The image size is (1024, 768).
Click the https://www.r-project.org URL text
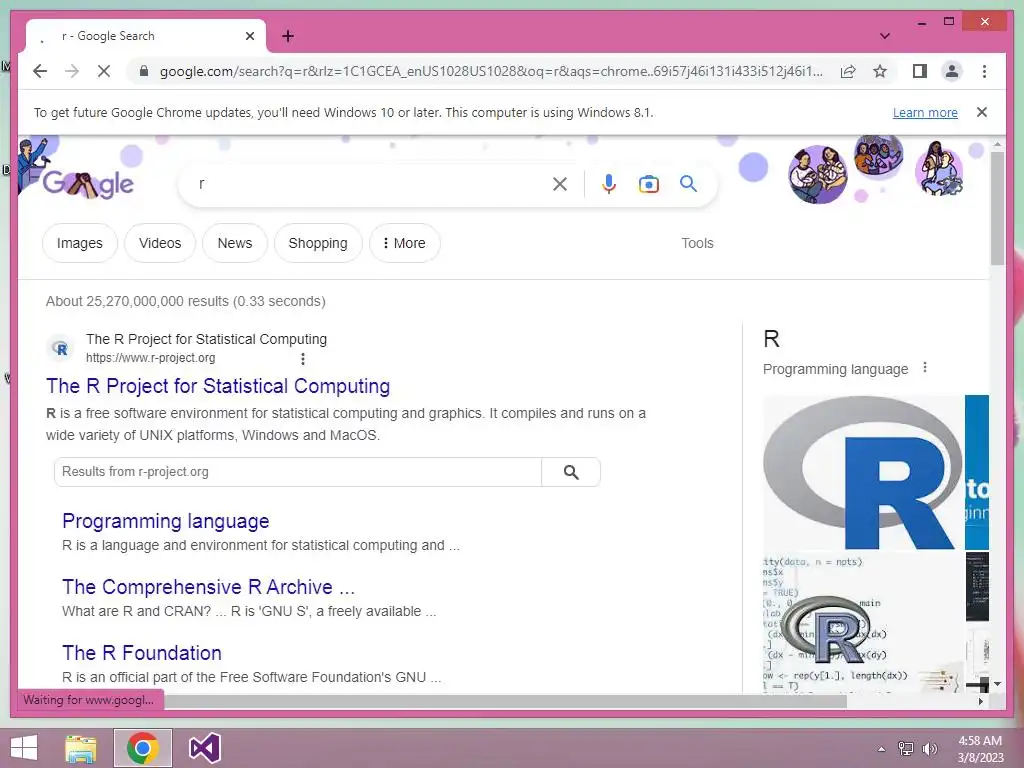pyautogui.click(x=151, y=358)
